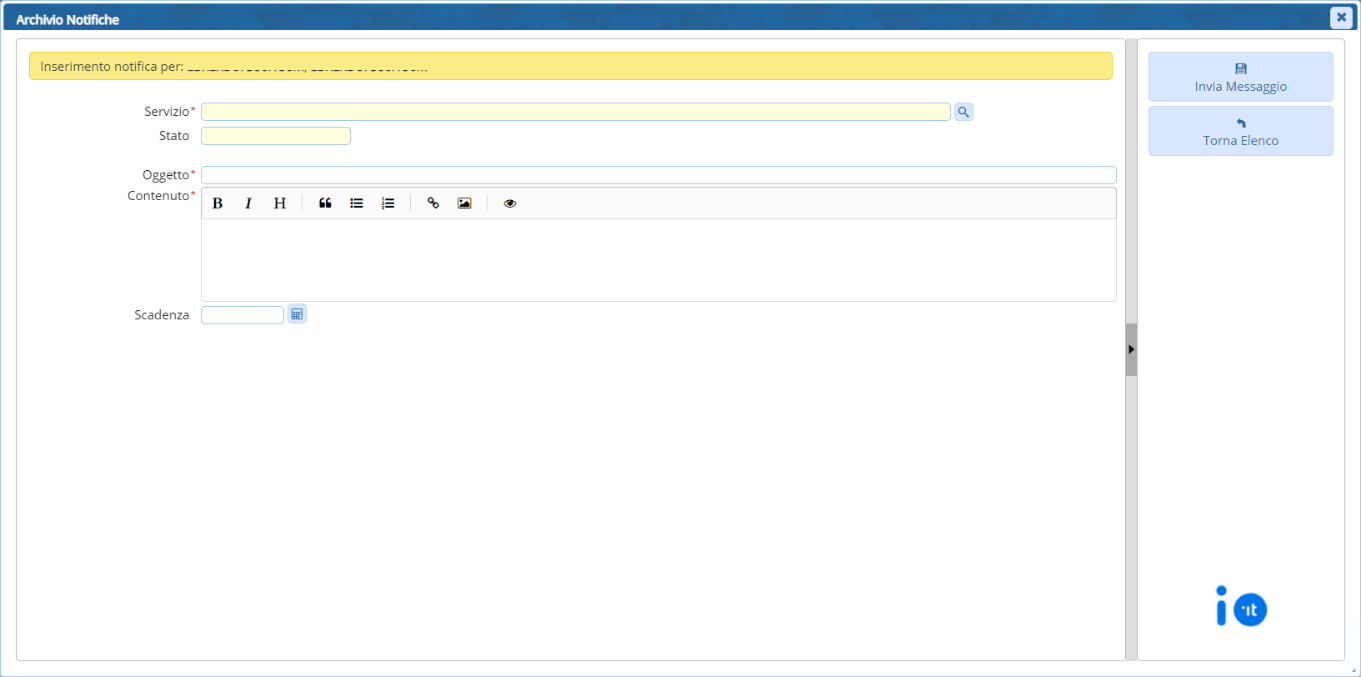The height and width of the screenshot is (677, 1361).
Task: Insert an image via picture icon
Action: pos(464,203)
